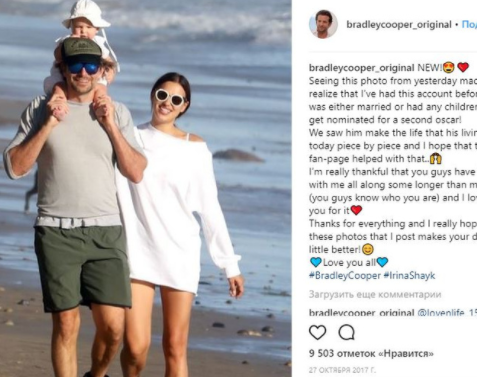Click the heart like icon
477x377 pixels.
[318, 332]
